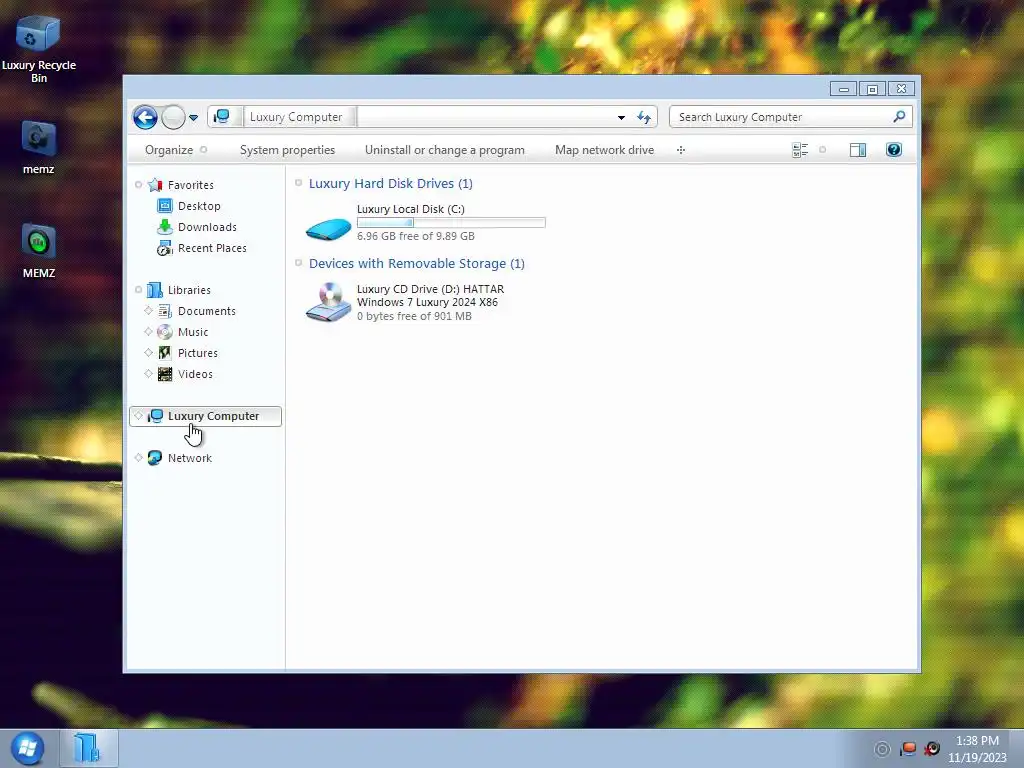Screen dimensions: 1024x768
Task: Open the Documents library
Action: 206,312
